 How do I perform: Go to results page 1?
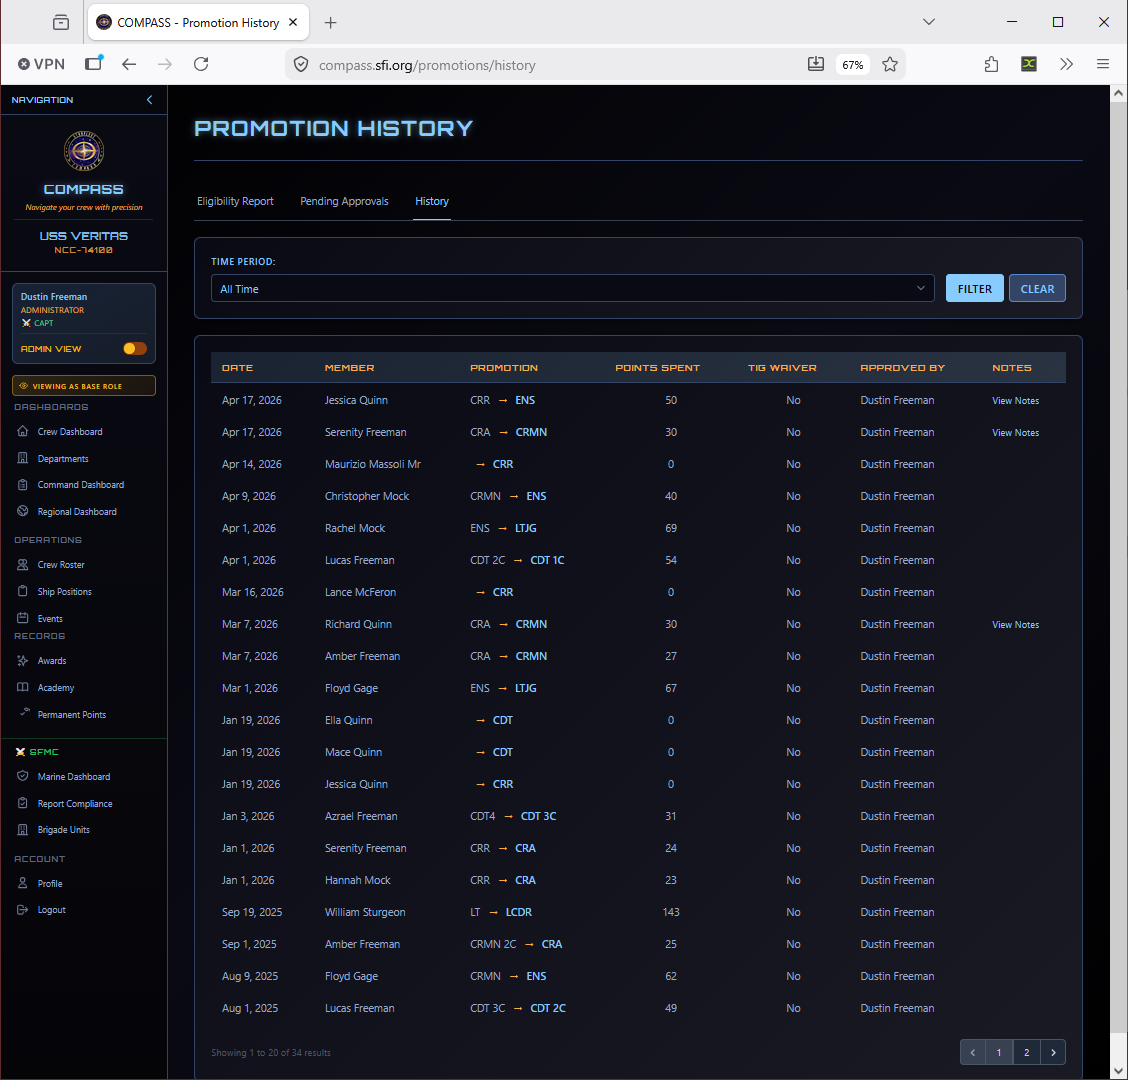tap(999, 1052)
